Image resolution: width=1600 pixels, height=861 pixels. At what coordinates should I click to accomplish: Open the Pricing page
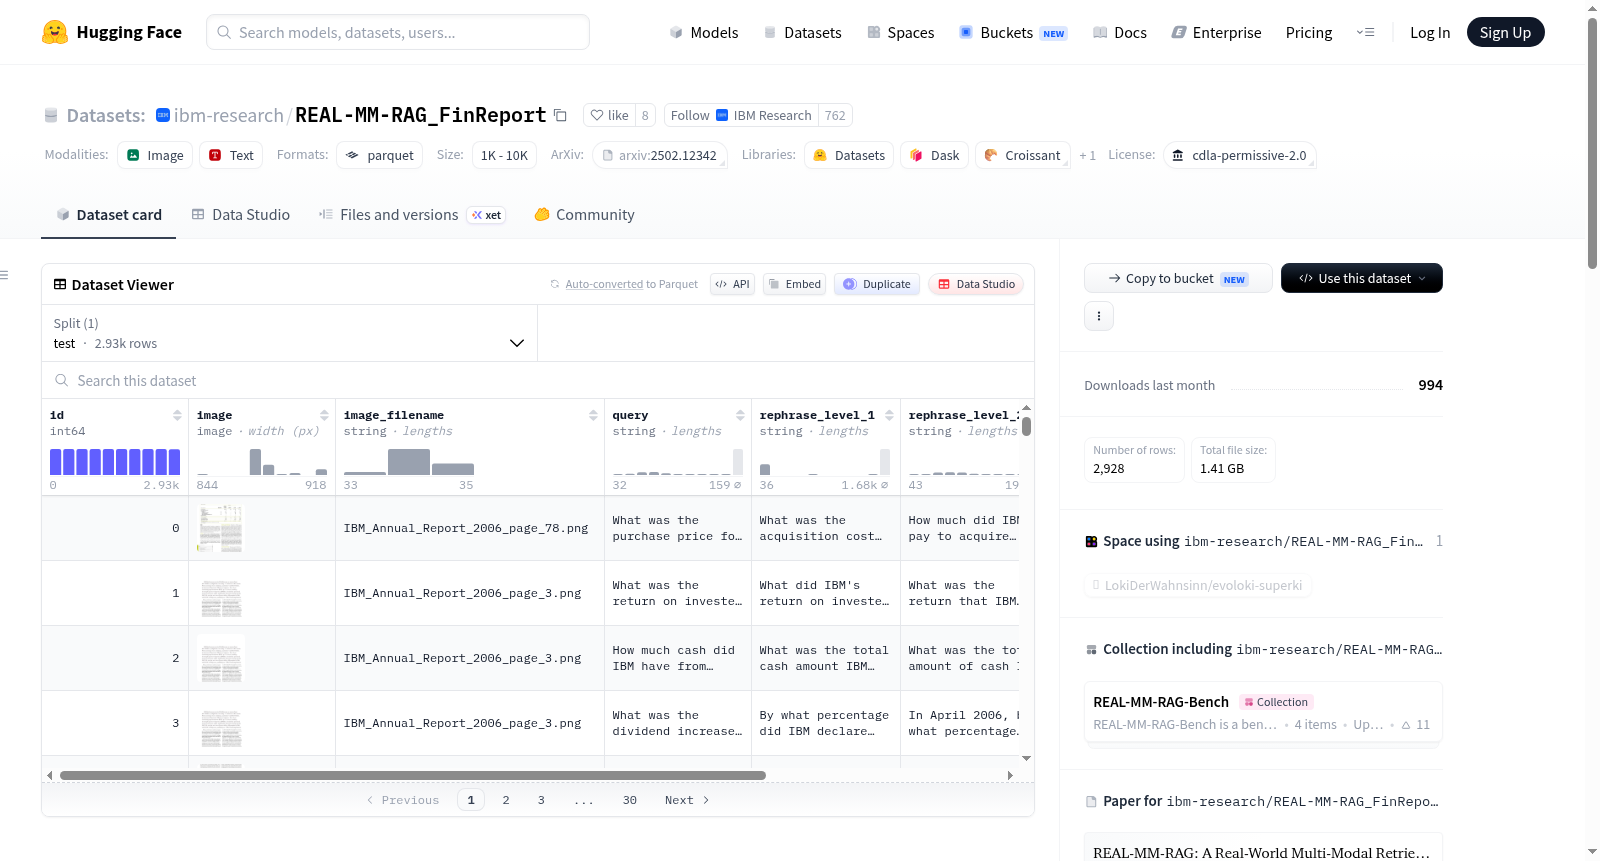coord(1308,32)
